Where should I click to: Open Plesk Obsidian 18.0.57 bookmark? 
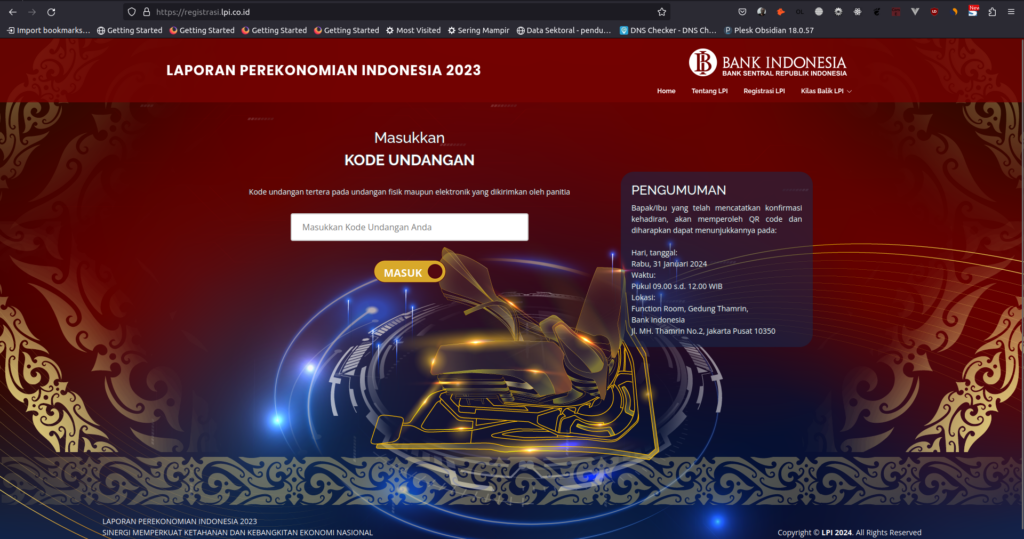click(769, 30)
